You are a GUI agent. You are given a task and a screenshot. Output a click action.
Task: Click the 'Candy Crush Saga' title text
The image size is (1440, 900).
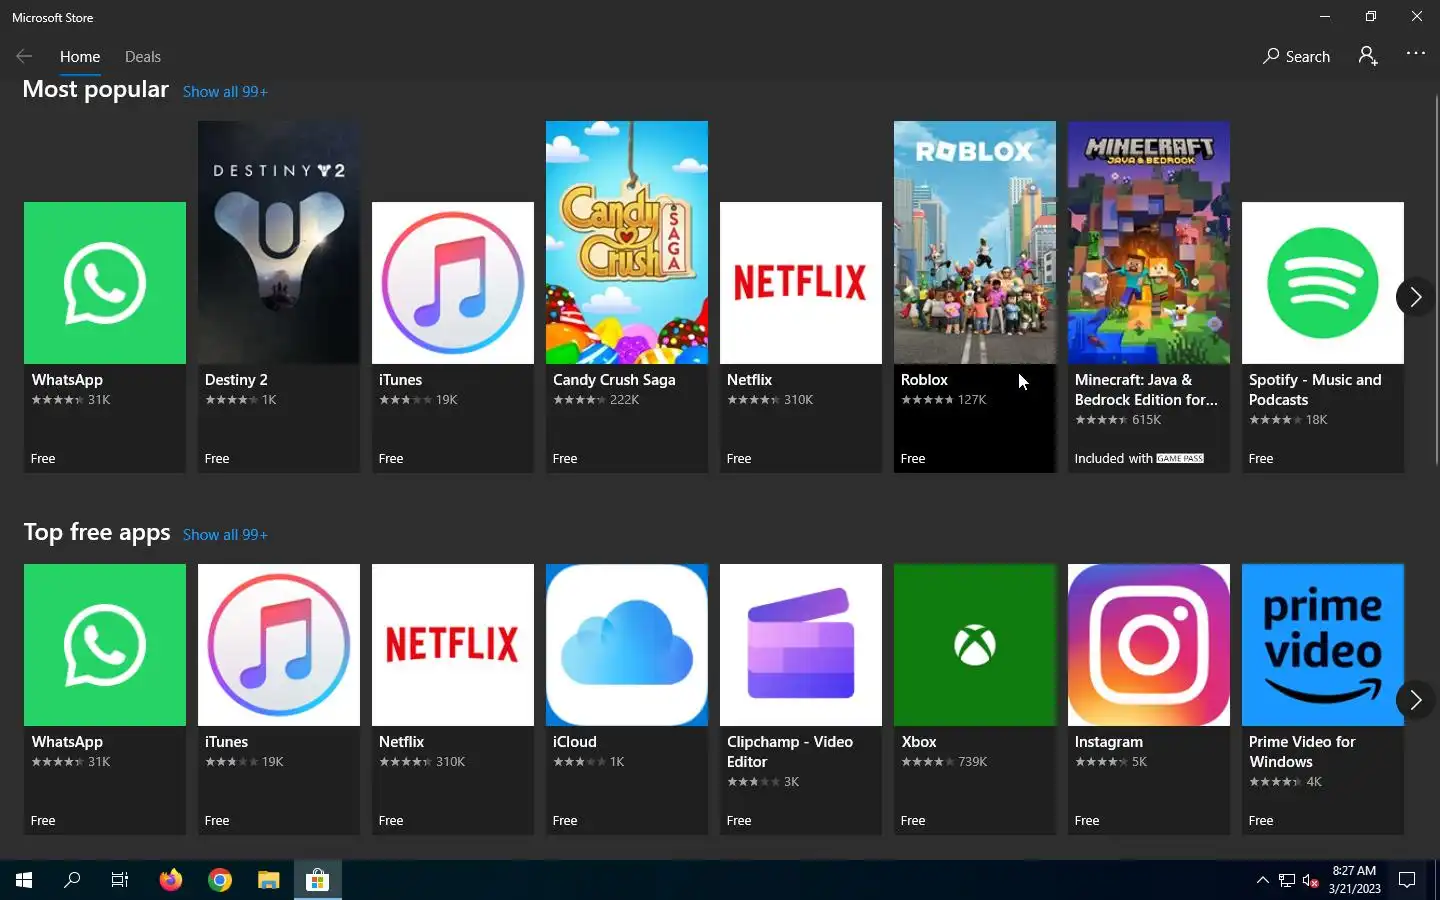point(614,380)
